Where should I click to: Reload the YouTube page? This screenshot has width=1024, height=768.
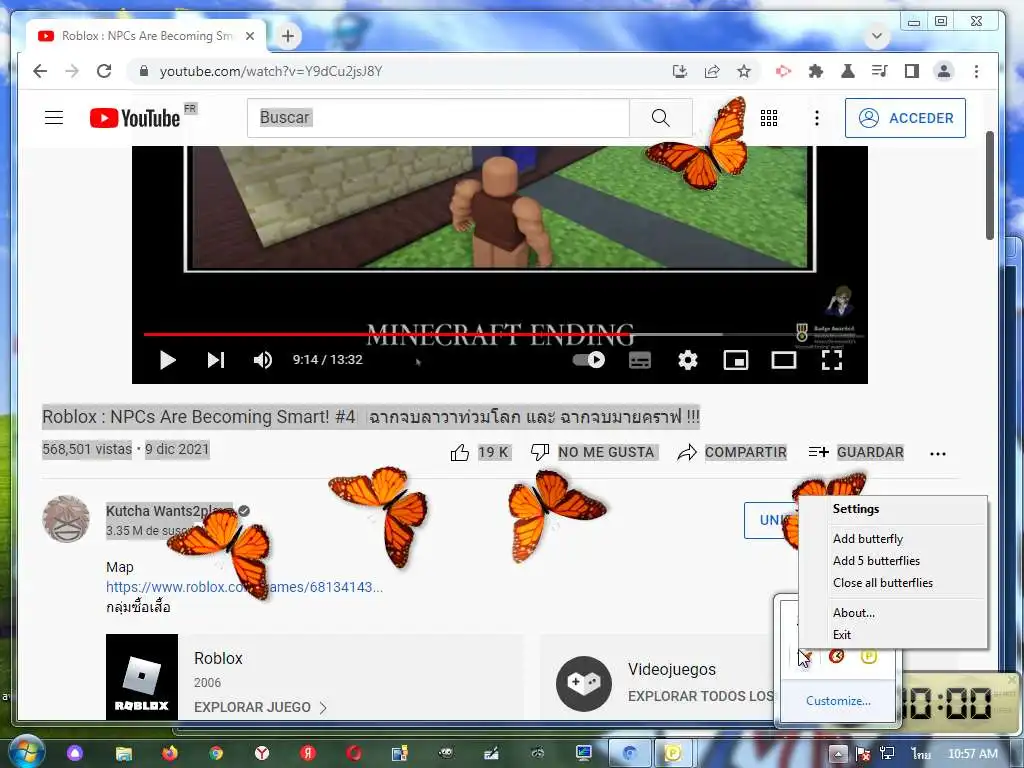click(x=104, y=71)
